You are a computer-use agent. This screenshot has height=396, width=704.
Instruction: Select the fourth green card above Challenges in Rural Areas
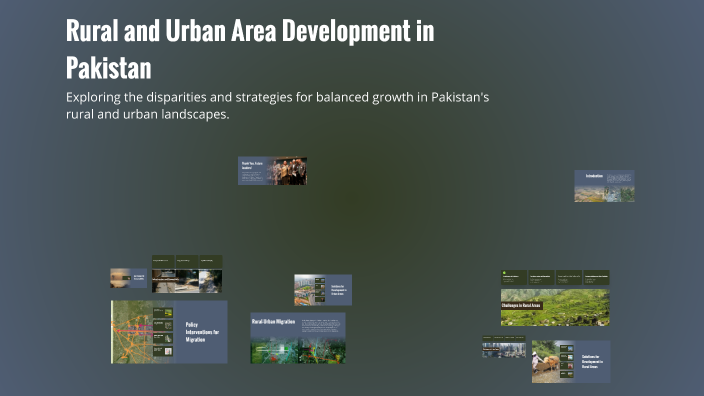click(596, 277)
